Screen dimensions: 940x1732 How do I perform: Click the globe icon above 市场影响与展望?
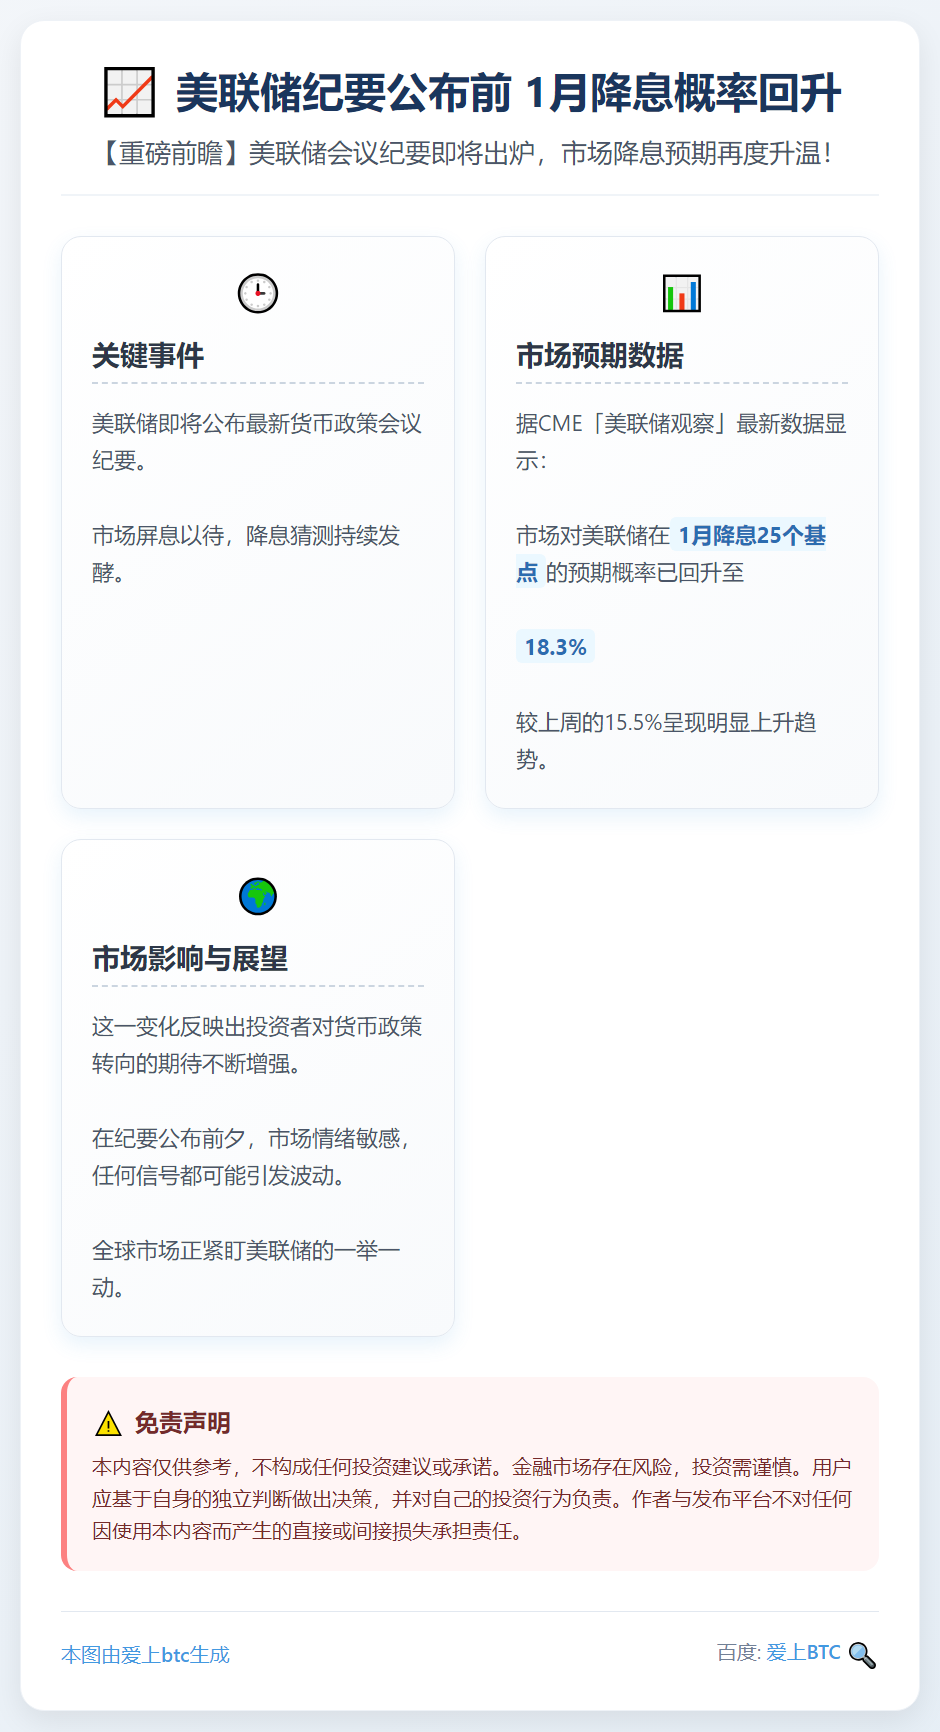point(258,896)
